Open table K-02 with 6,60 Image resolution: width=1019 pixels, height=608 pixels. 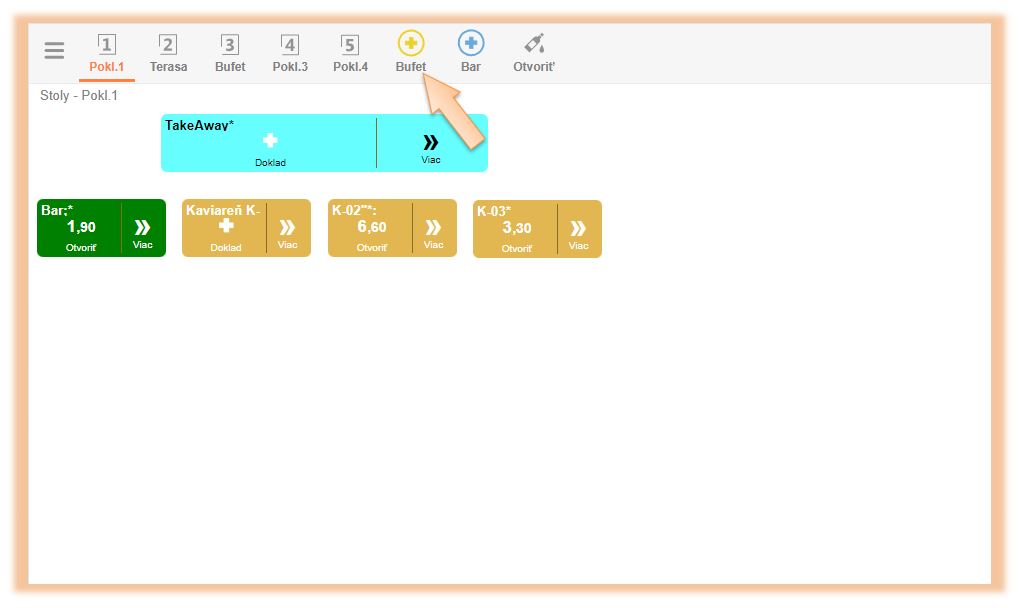371,229
